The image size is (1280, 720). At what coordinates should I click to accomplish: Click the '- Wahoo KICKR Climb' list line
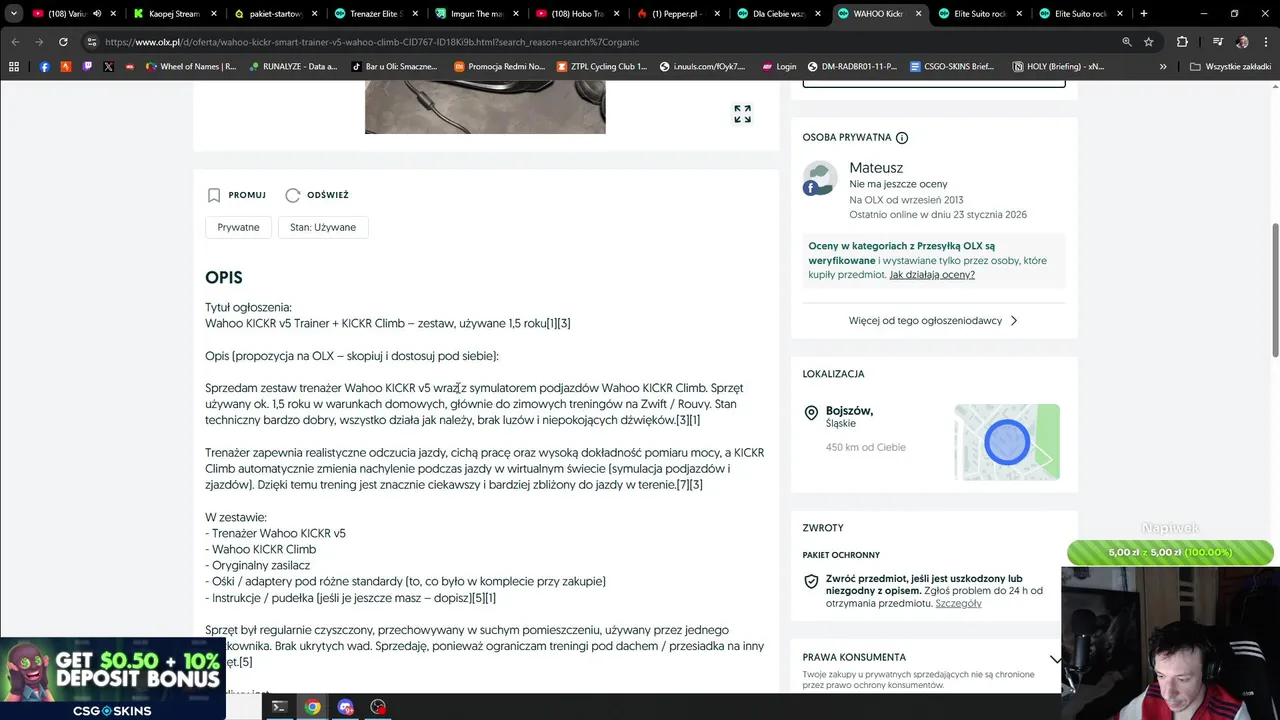(x=261, y=549)
